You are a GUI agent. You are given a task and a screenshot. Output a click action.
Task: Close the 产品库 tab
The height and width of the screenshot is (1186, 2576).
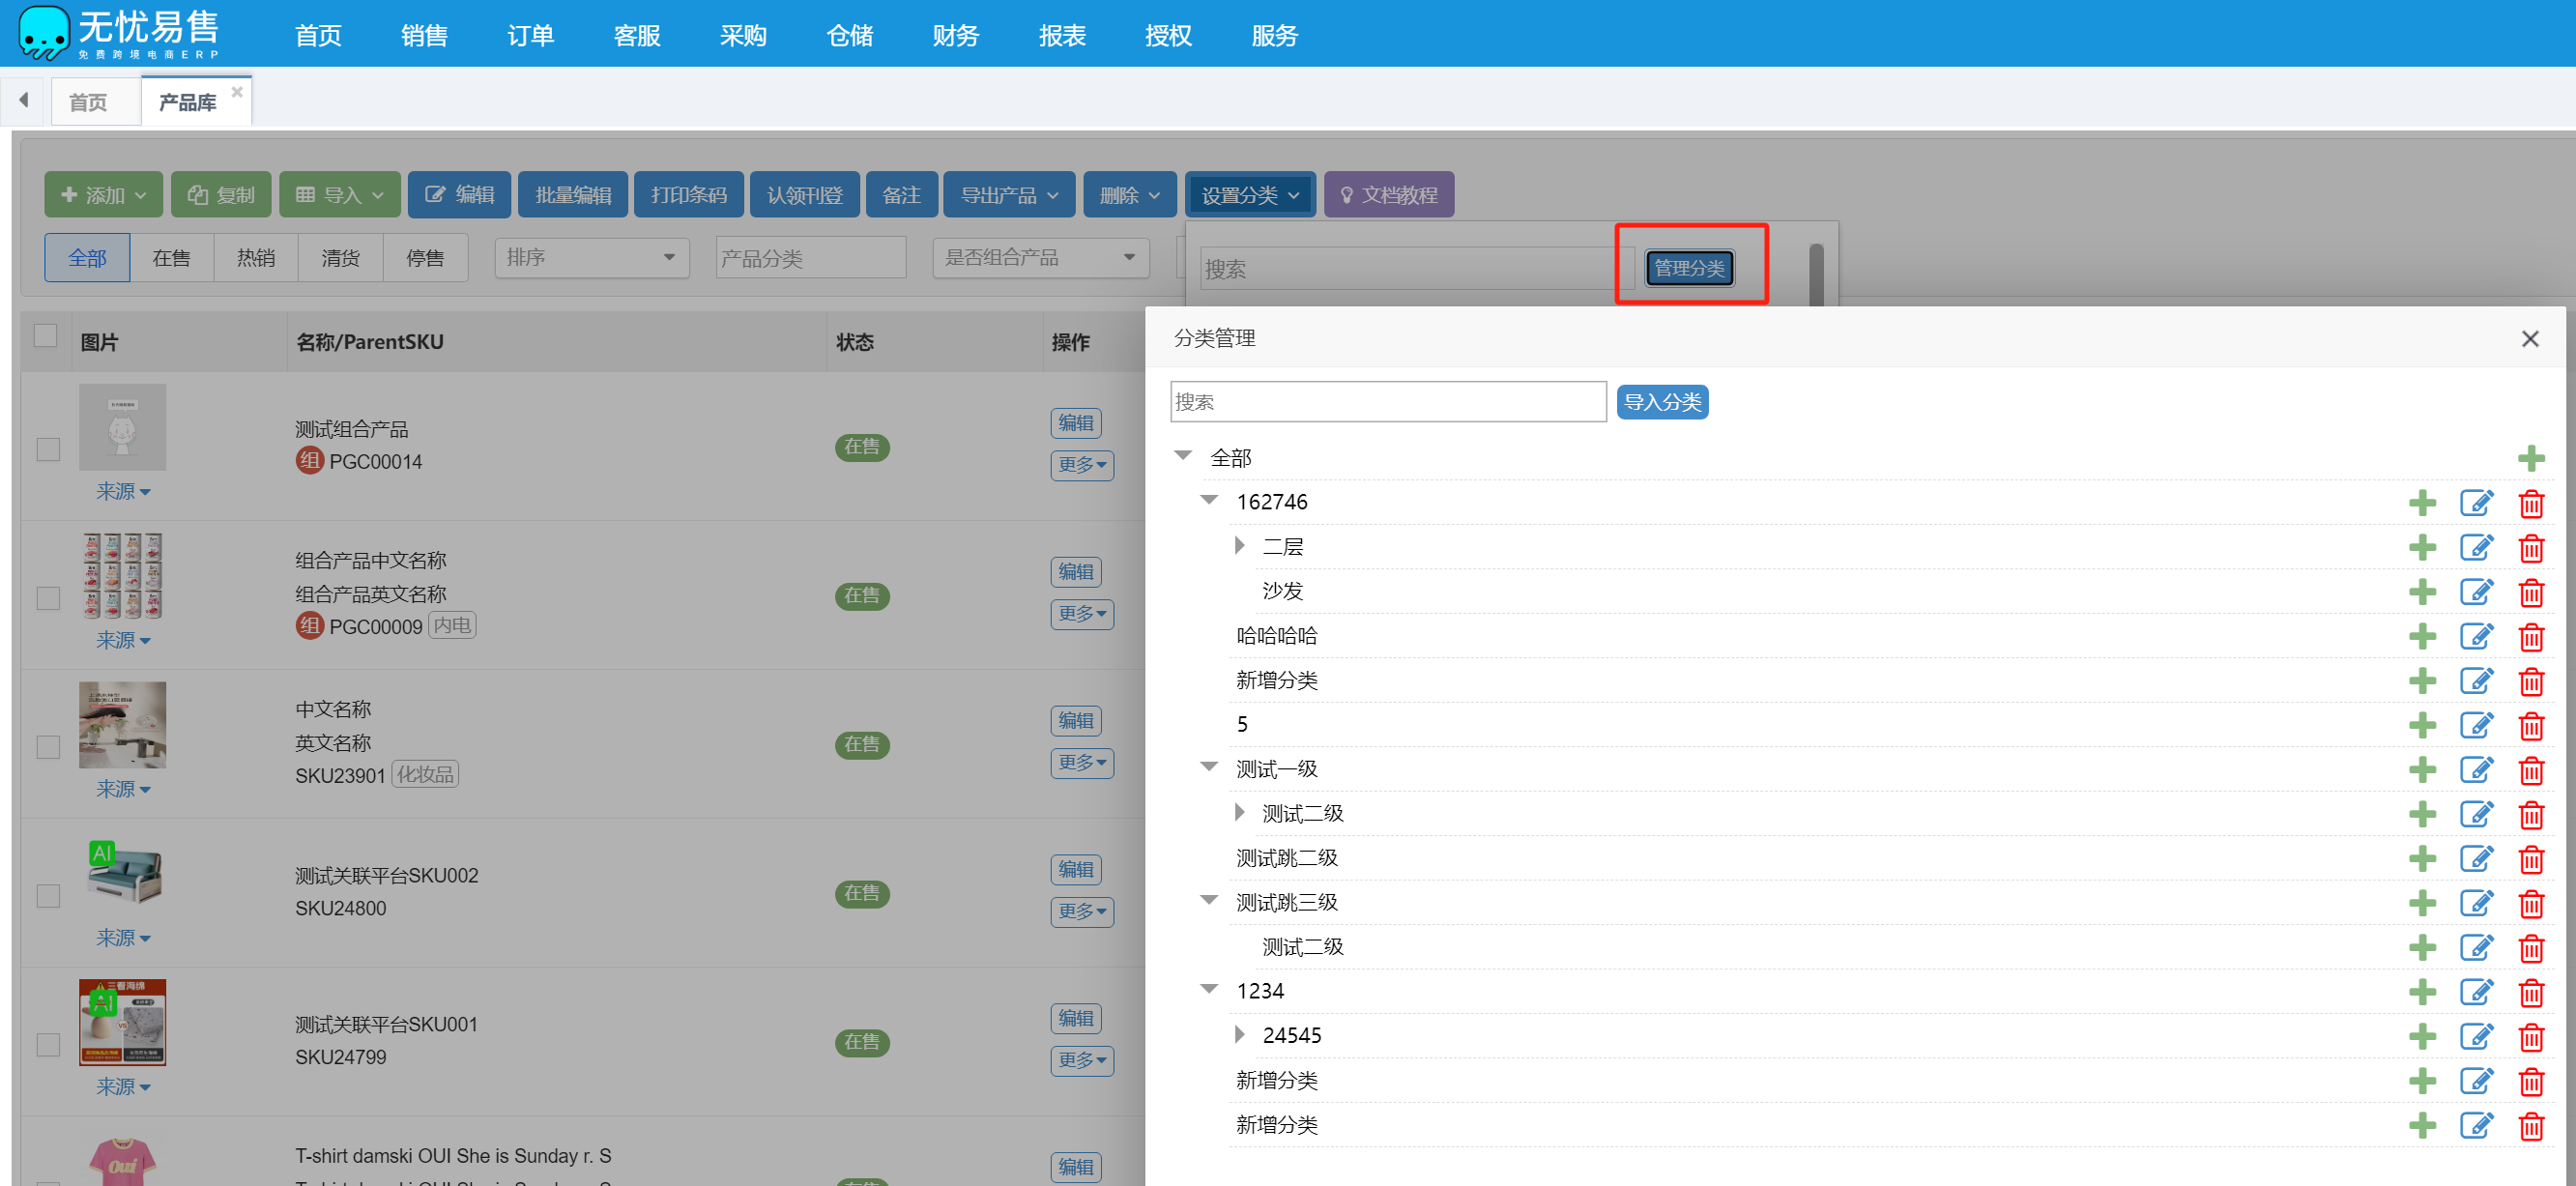(237, 91)
